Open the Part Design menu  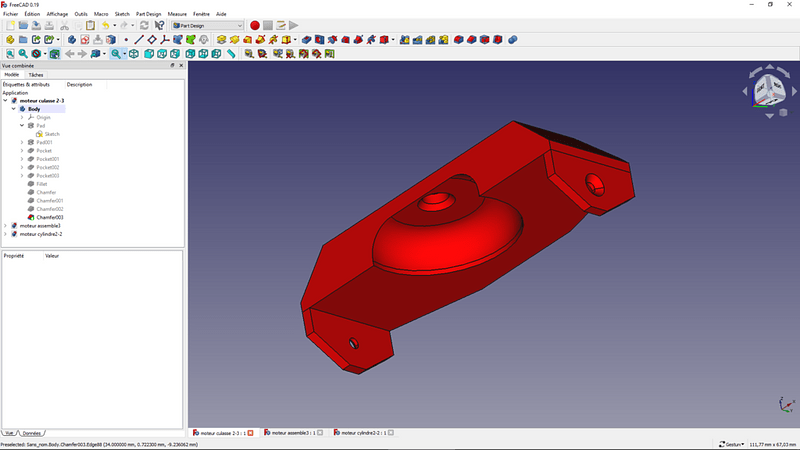148,14
